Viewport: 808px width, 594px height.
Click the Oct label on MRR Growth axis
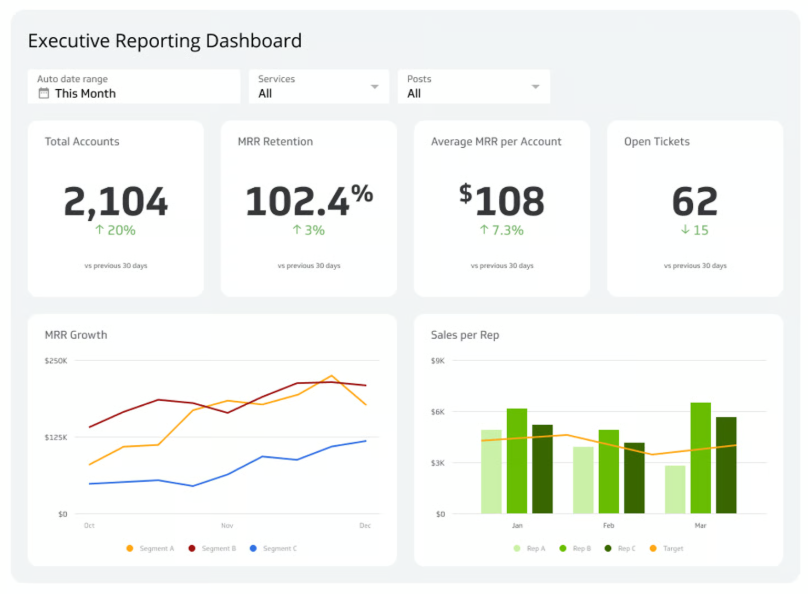89,525
